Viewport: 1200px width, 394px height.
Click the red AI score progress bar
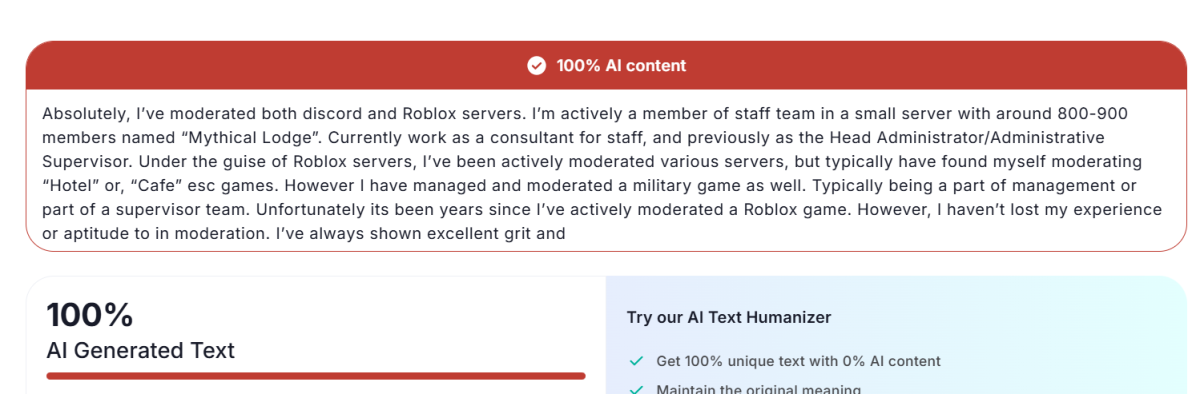316,376
